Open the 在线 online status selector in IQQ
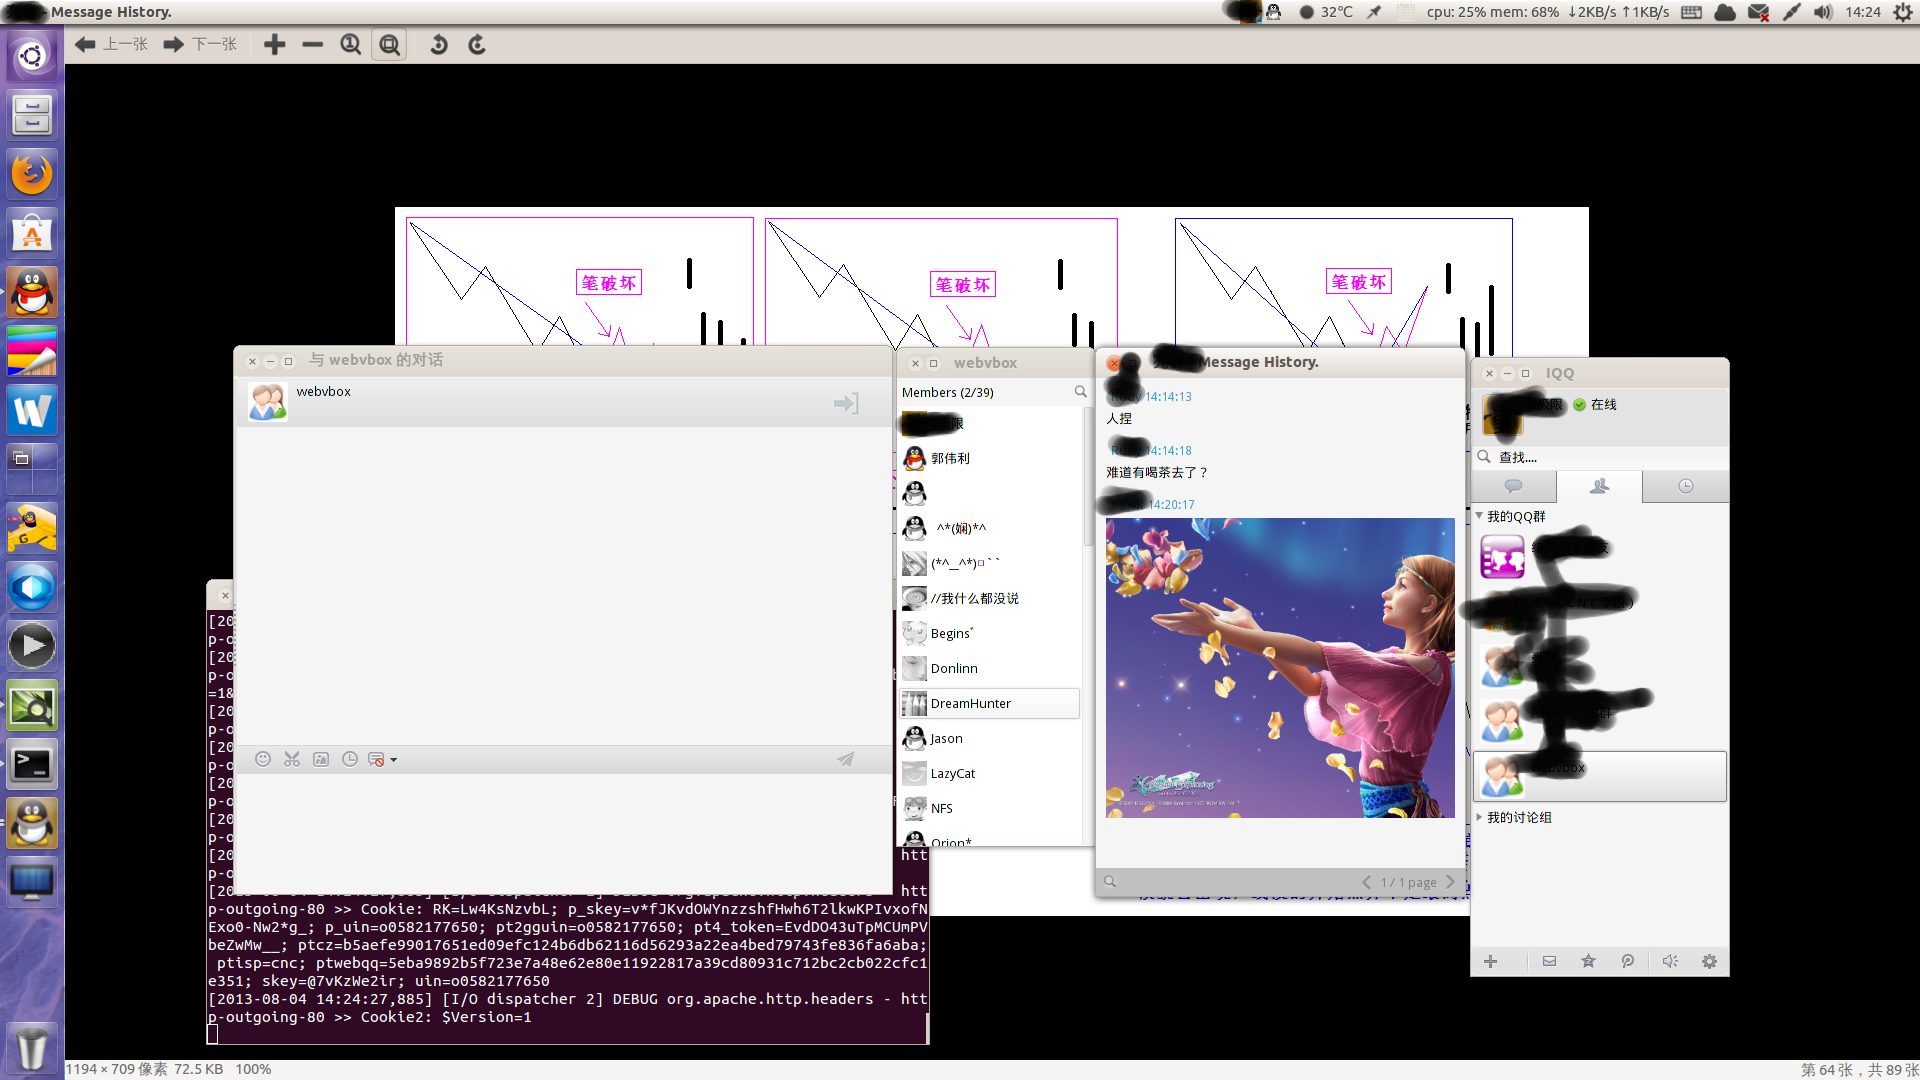Screen dimensions: 1920x1080 pyautogui.click(x=1595, y=405)
